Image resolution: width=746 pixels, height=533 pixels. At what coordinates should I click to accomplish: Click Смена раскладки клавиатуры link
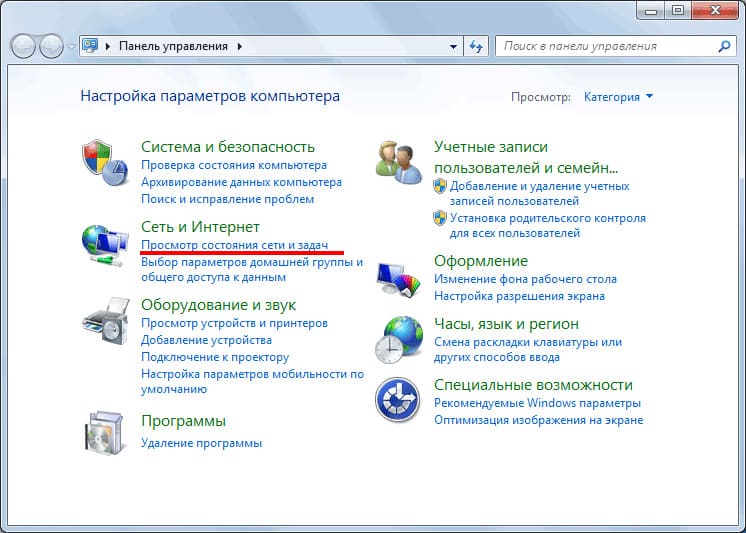point(528,349)
